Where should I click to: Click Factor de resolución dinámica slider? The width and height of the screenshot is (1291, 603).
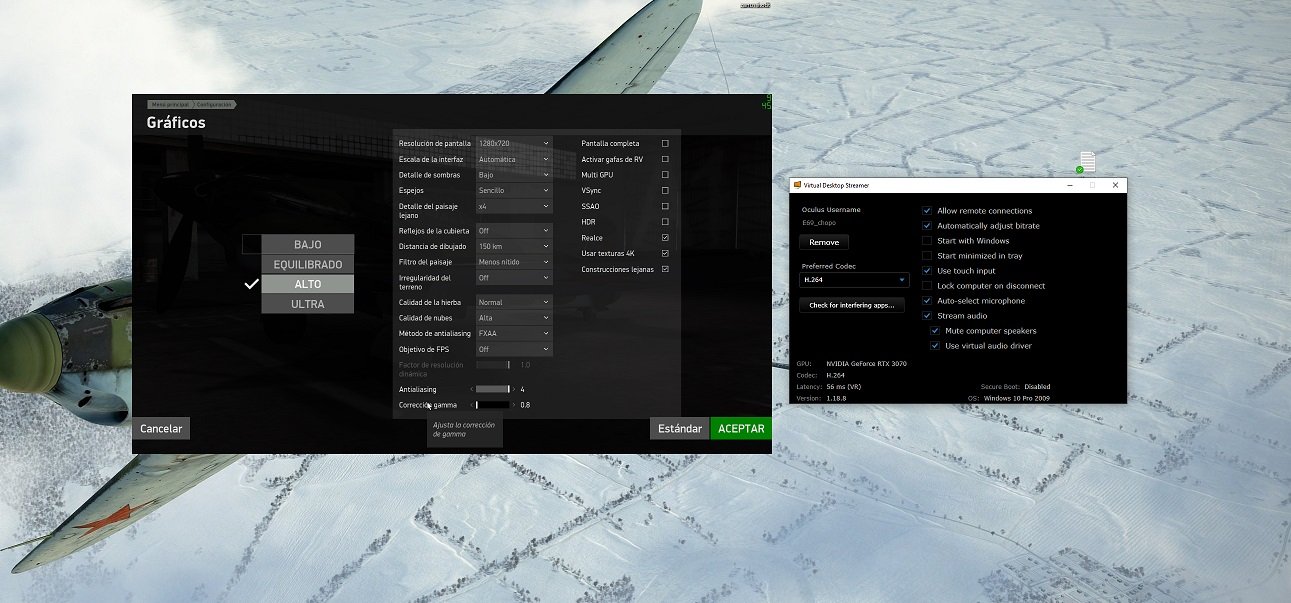[x=493, y=365]
